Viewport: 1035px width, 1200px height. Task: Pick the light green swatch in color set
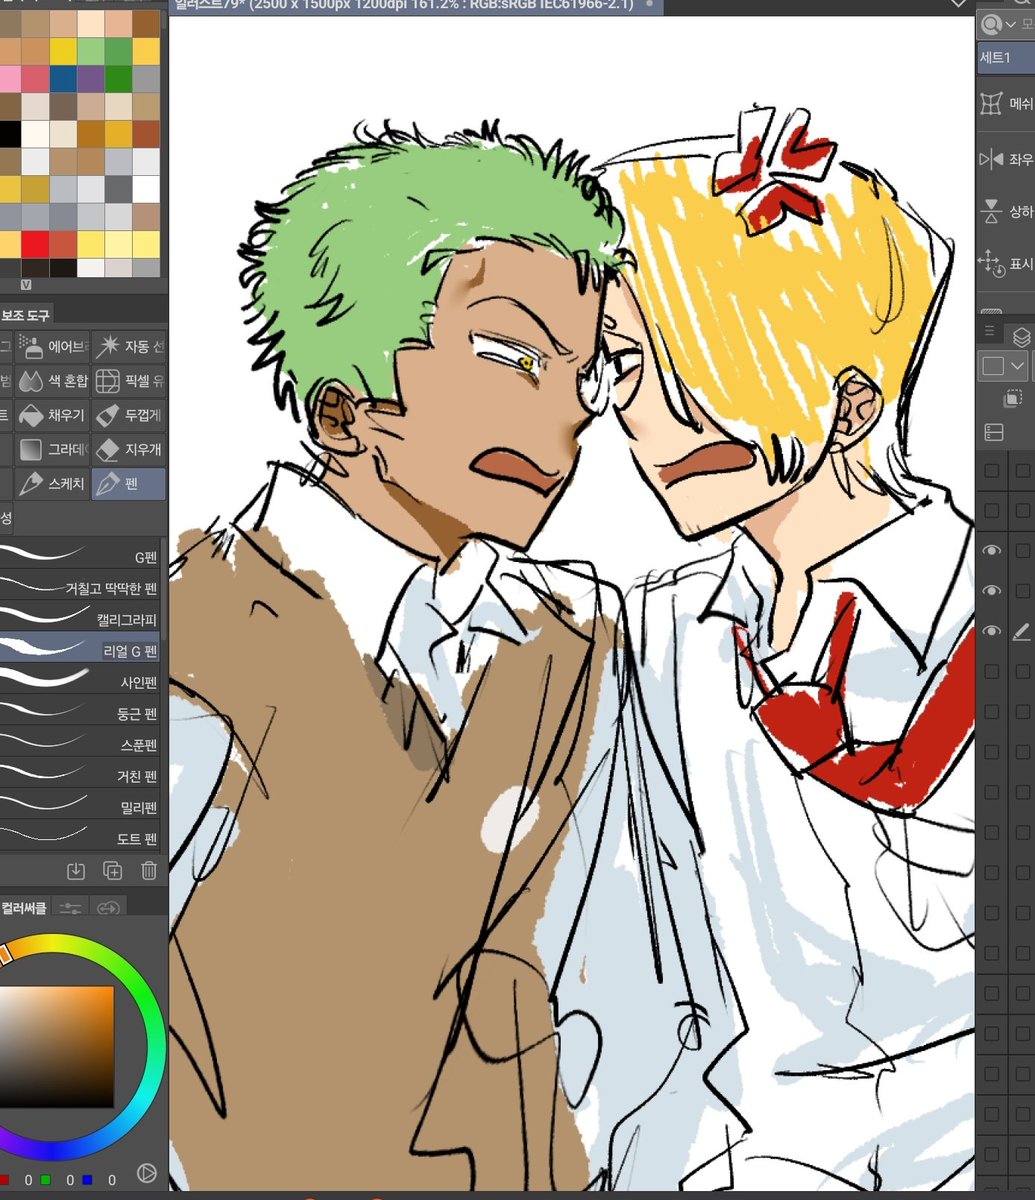pyautogui.click(x=90, y=51)
